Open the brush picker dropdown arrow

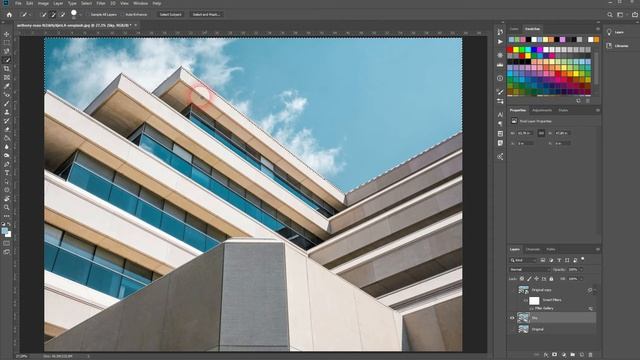80,15
